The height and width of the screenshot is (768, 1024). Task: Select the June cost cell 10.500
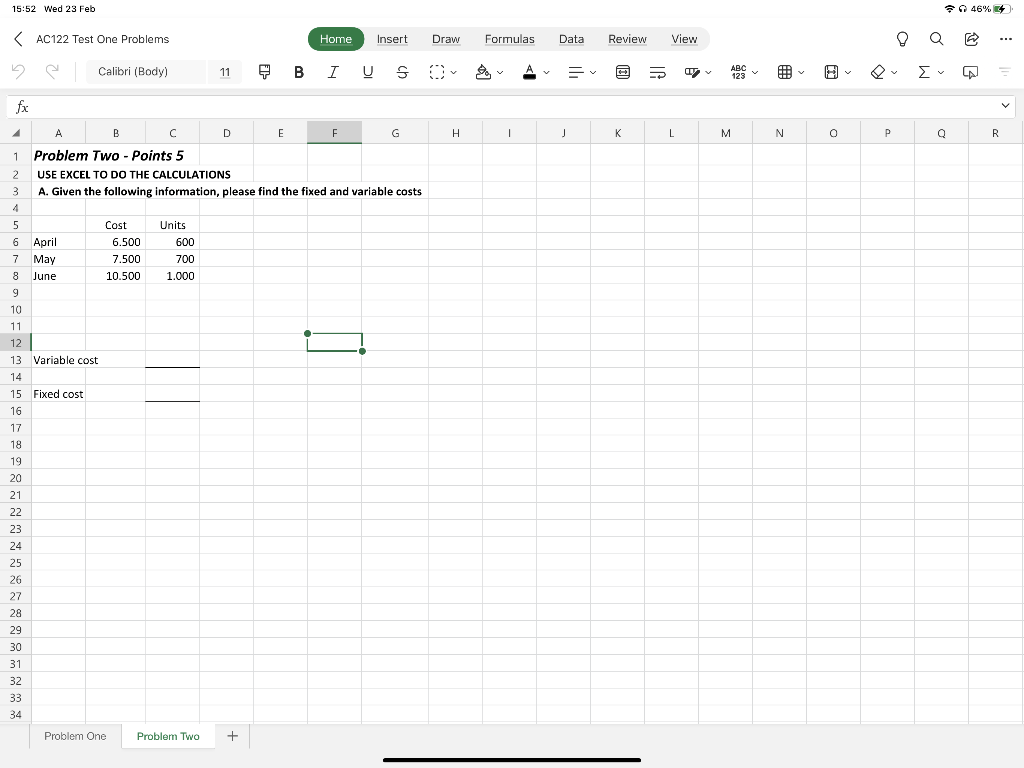coord(116,276)
